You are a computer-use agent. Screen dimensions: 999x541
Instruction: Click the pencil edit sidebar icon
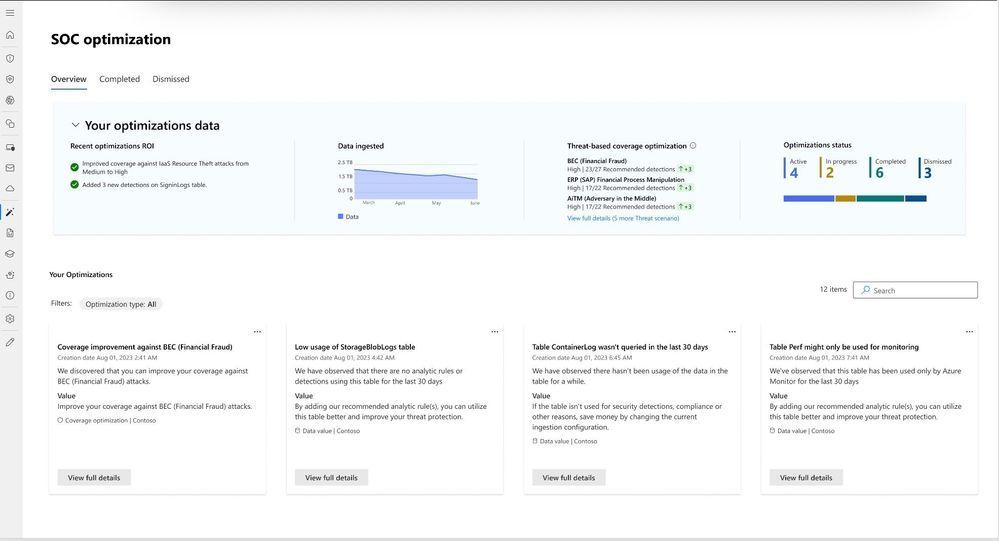tap(10, 342)
